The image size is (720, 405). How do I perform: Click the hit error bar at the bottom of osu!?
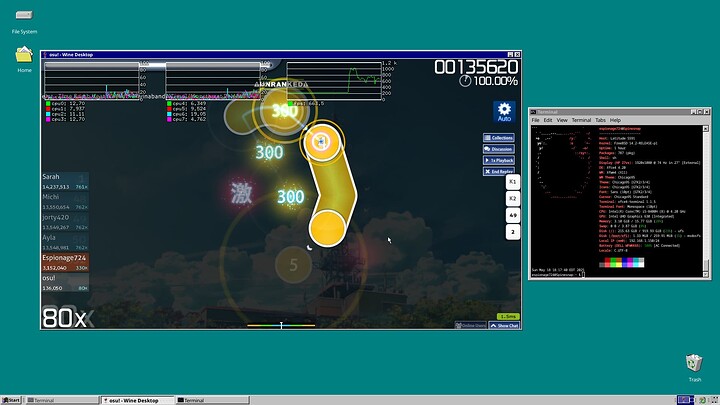pyautogui.click(x=281, y=325)
